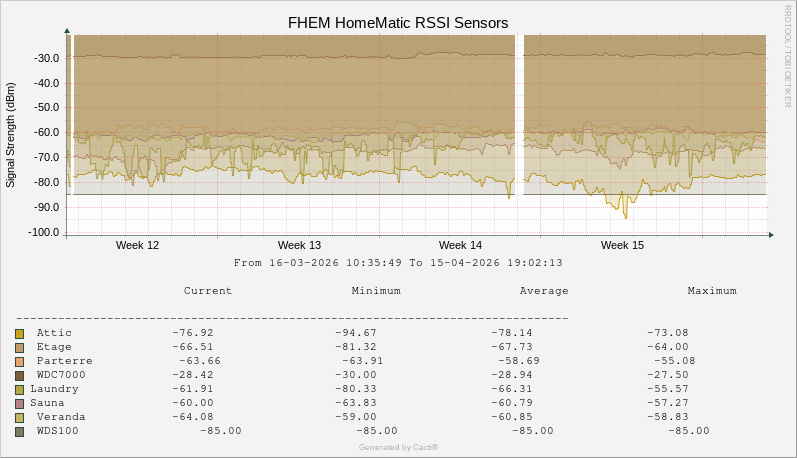Click the Week 14 x-axis label
Image resolution: width=797 pixels, height=458 pixels.
(460, 245)
